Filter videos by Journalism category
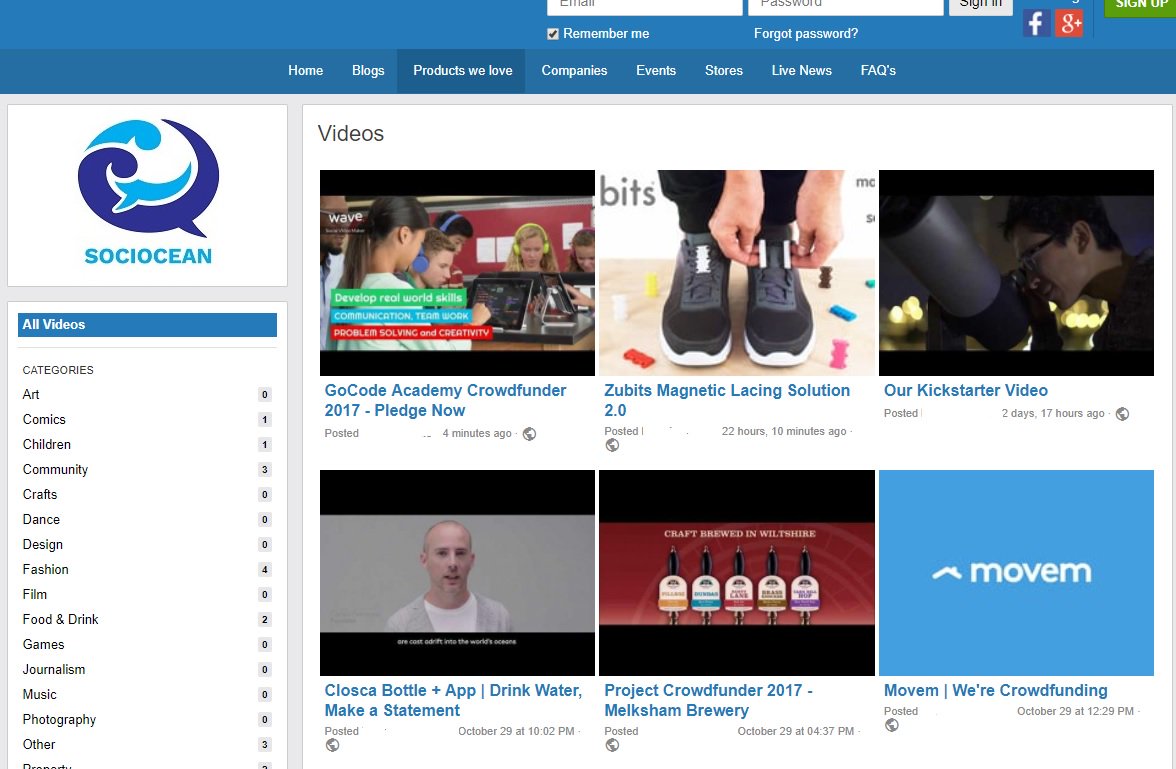The height and width of the screenshot is (769, 1176). point(54,669)
